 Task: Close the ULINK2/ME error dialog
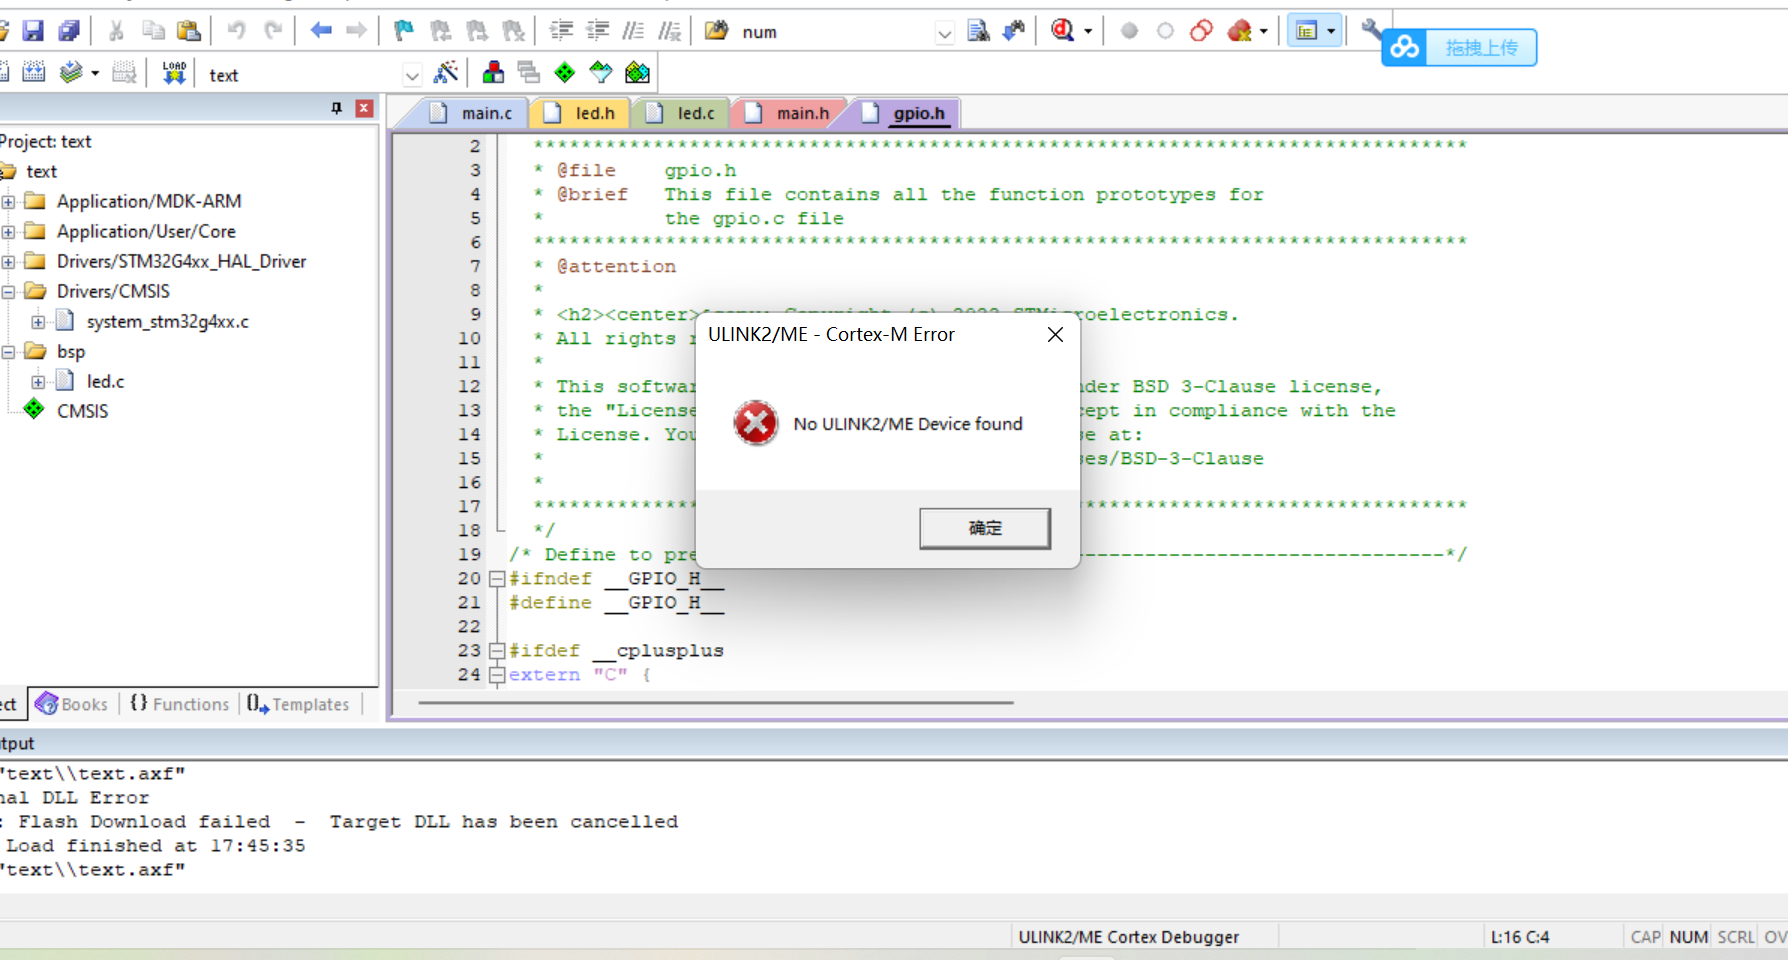click(1055, 334)
